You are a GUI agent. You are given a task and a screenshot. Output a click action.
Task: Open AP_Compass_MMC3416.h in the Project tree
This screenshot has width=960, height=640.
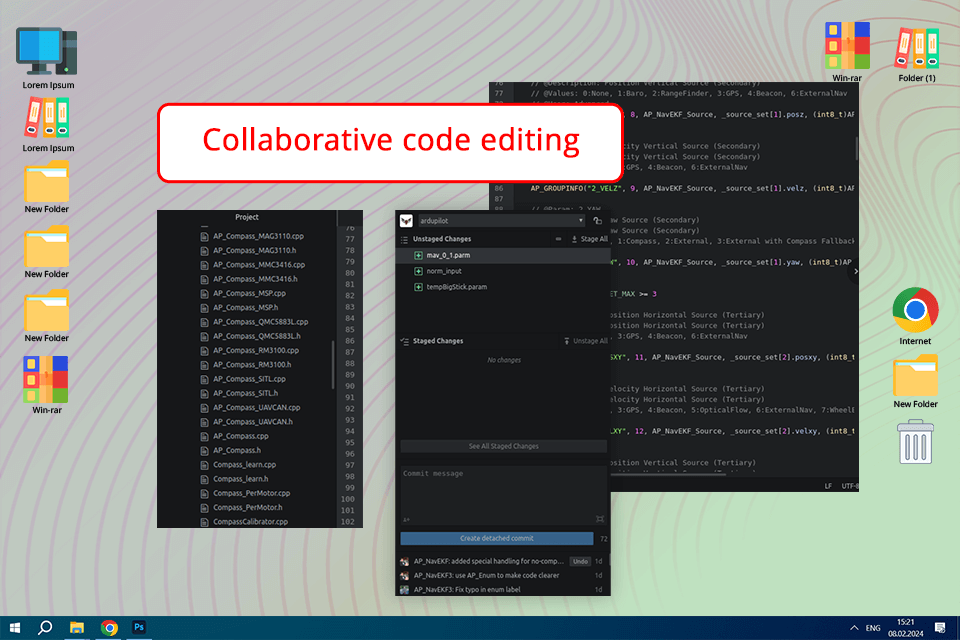(255, 279)
